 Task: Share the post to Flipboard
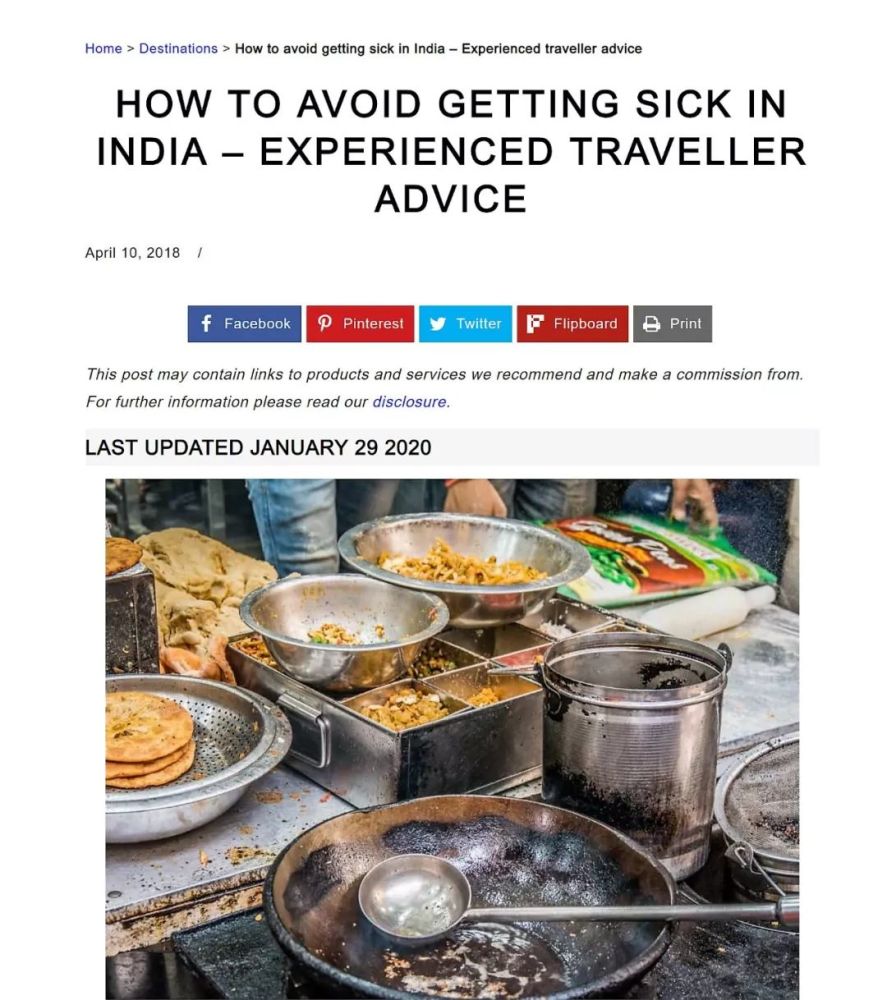[x=572, y=324]
